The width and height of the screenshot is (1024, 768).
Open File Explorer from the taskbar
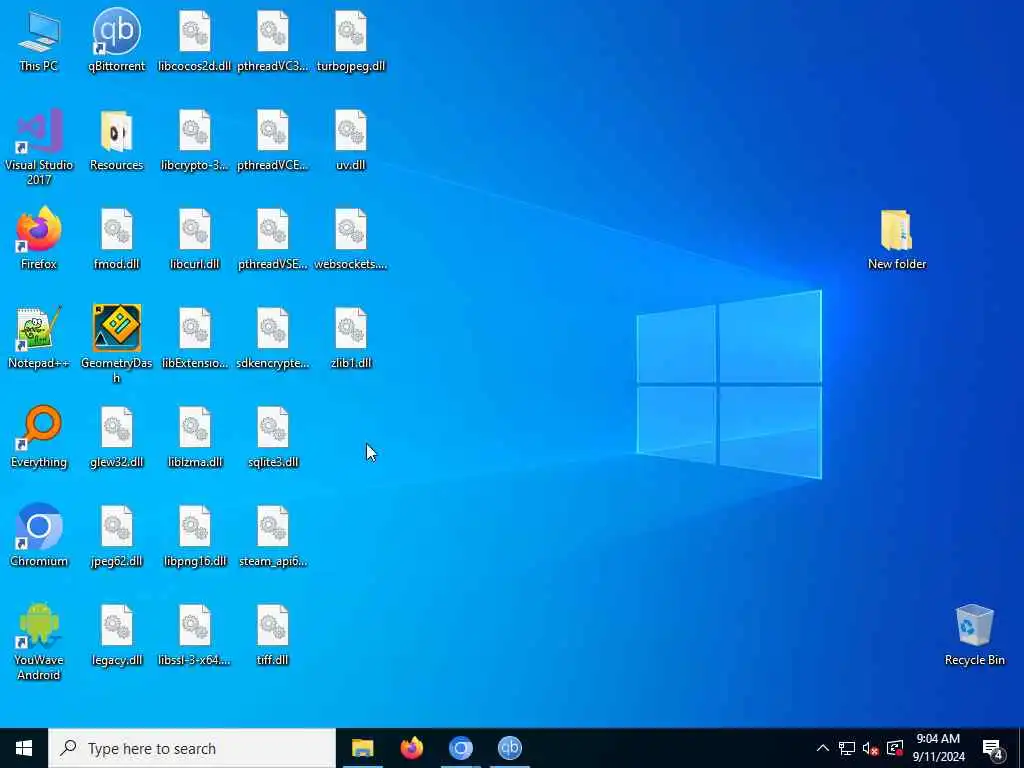pyautogui.click(x=362, y=748)
